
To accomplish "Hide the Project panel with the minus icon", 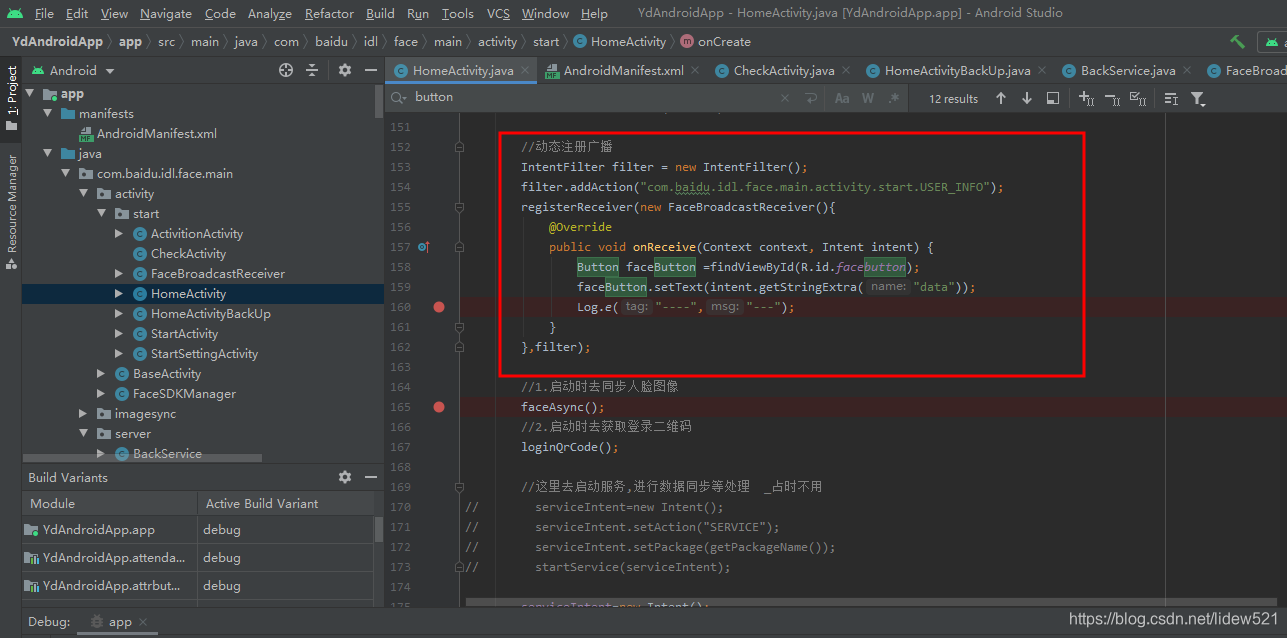I will [370, 70].
